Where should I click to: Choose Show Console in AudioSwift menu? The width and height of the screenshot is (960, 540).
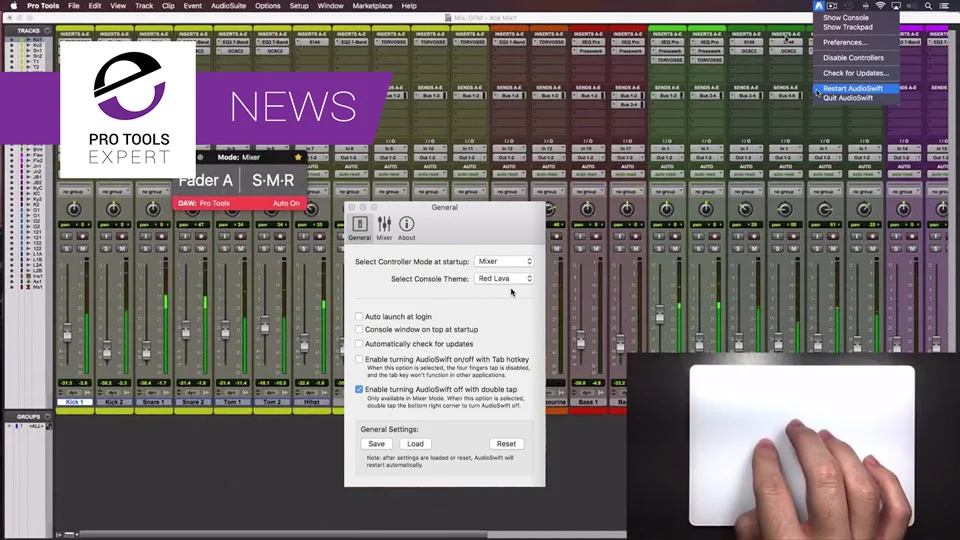(x=856, y=18)
